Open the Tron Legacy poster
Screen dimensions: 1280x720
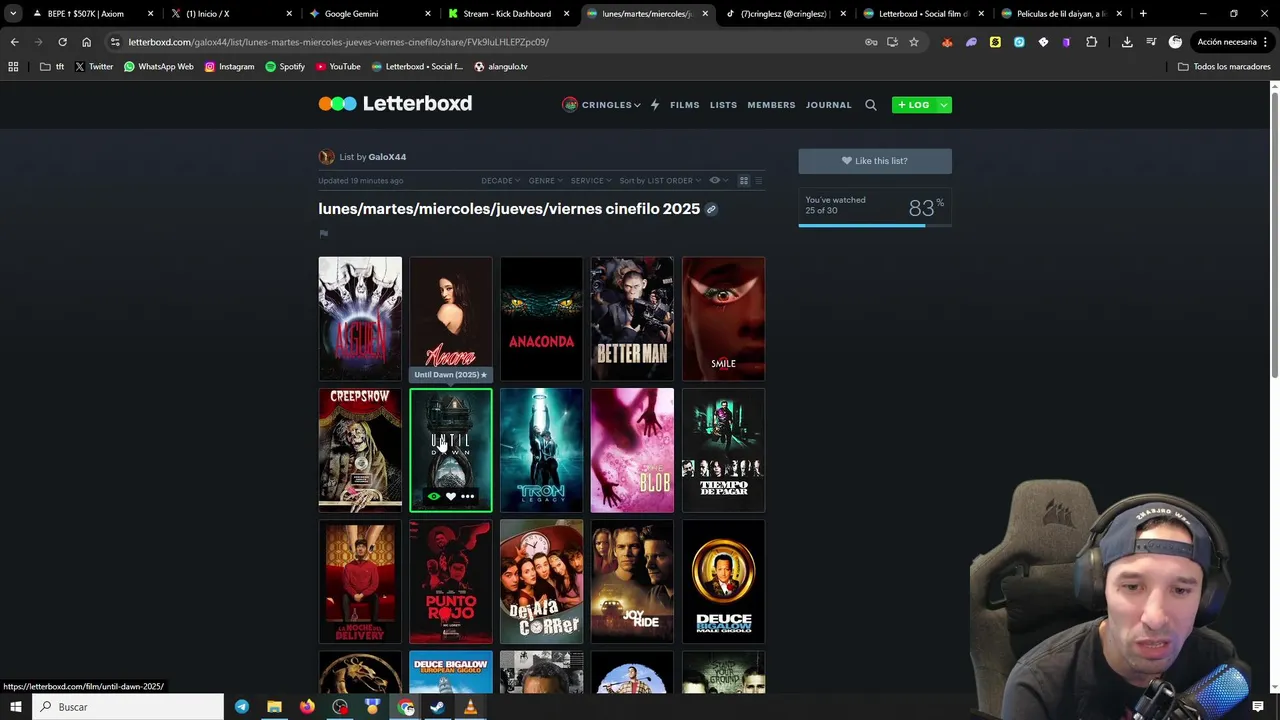coord(541,450)
